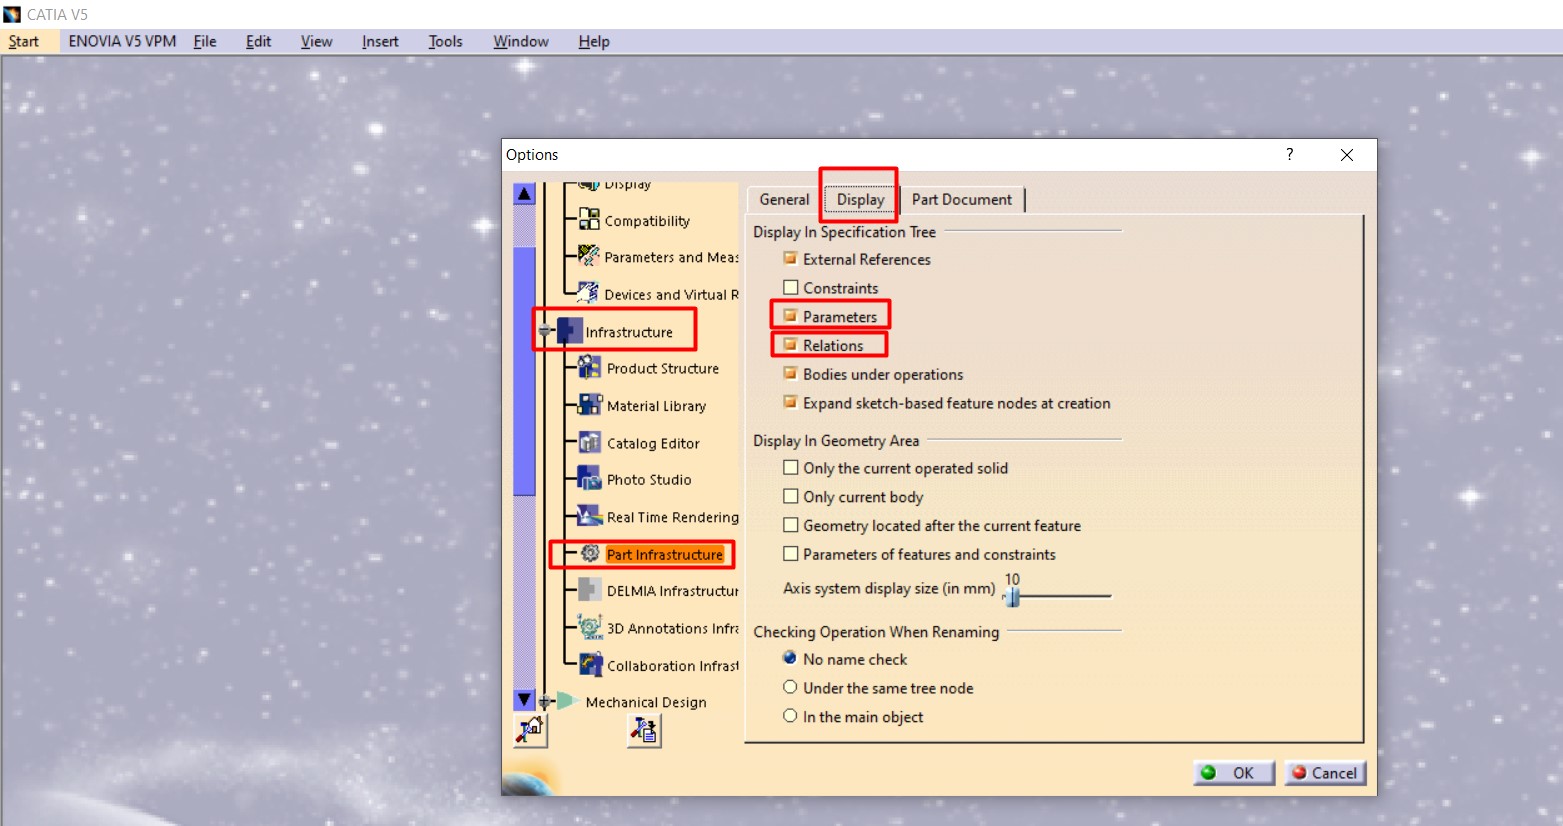Enable Parameters of features and constraints checkbox
Viewport: 1563px width, 826px height.
tap(790, 553)
